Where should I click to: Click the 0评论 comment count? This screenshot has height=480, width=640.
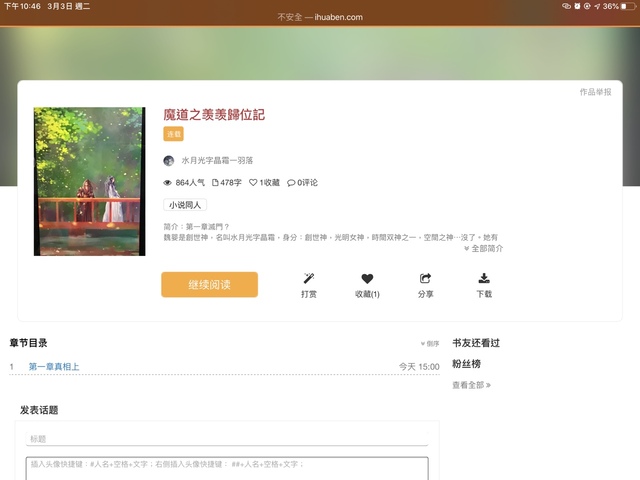(x=307, y=182)
